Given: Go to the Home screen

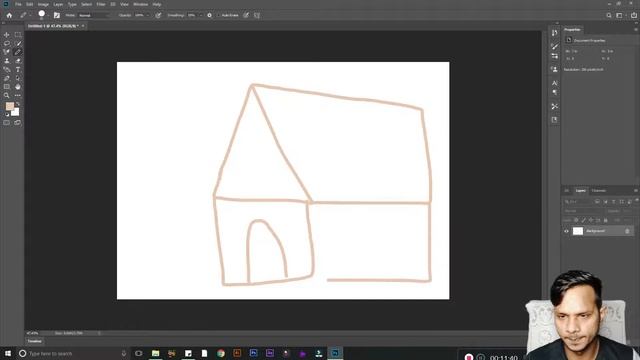Looking at the screenshot, I should [x=9, y=16].
